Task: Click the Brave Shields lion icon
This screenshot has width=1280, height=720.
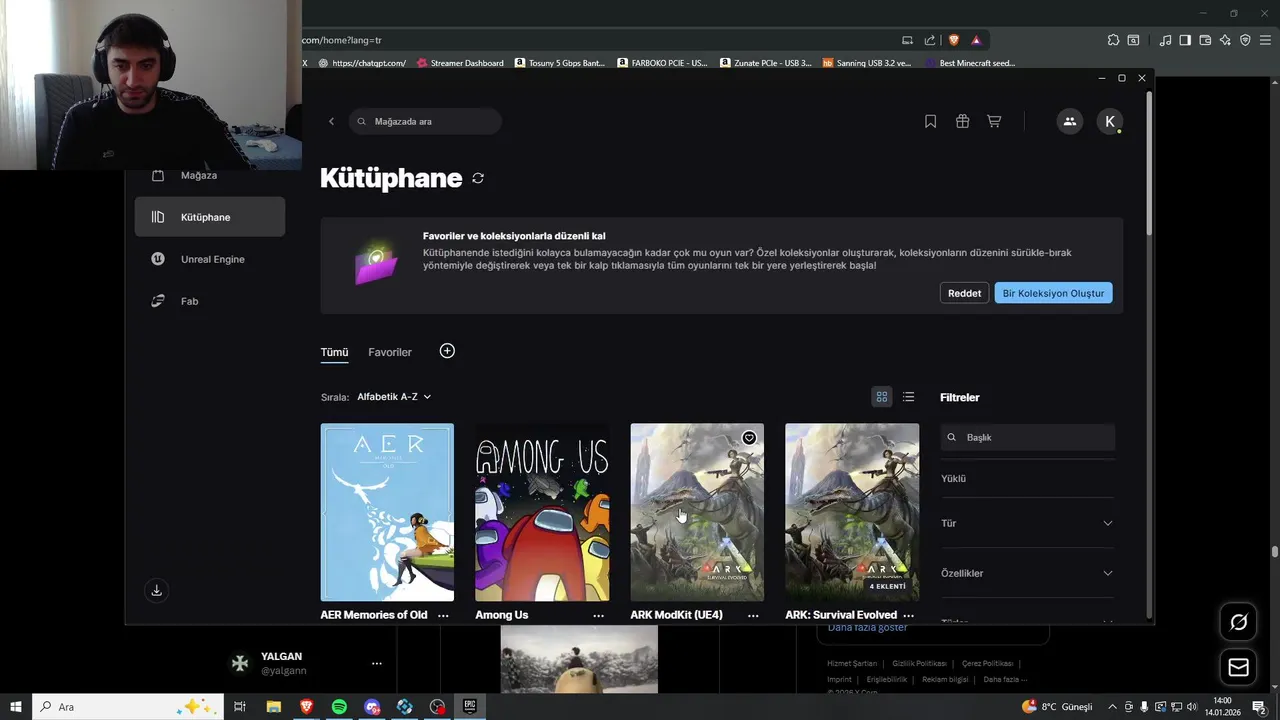Action: [x=954, y=40]
